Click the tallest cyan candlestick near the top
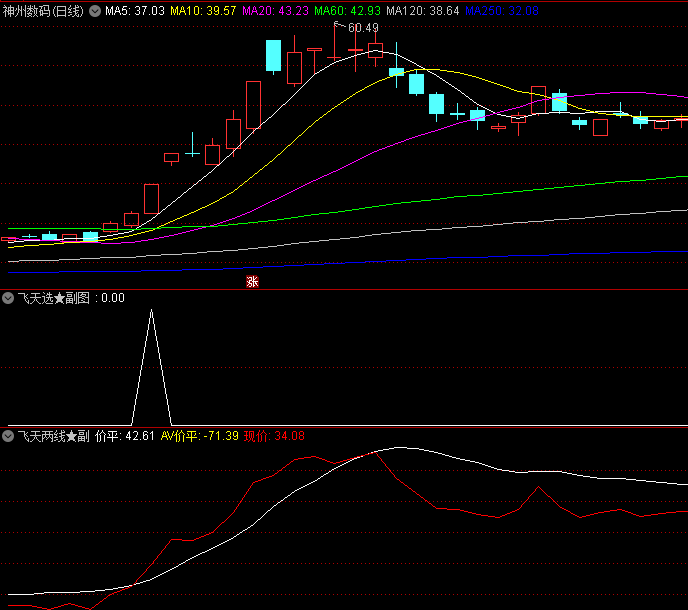688x610 pixels. [x=273, y=56]
